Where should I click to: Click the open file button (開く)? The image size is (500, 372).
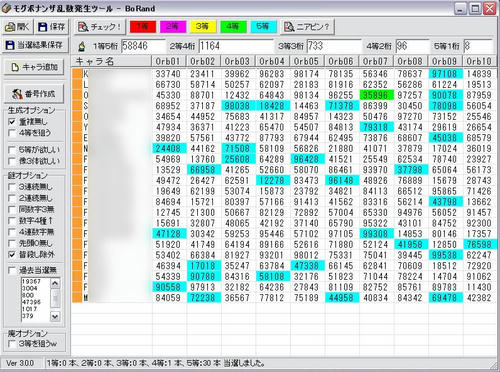click(17, 27)
